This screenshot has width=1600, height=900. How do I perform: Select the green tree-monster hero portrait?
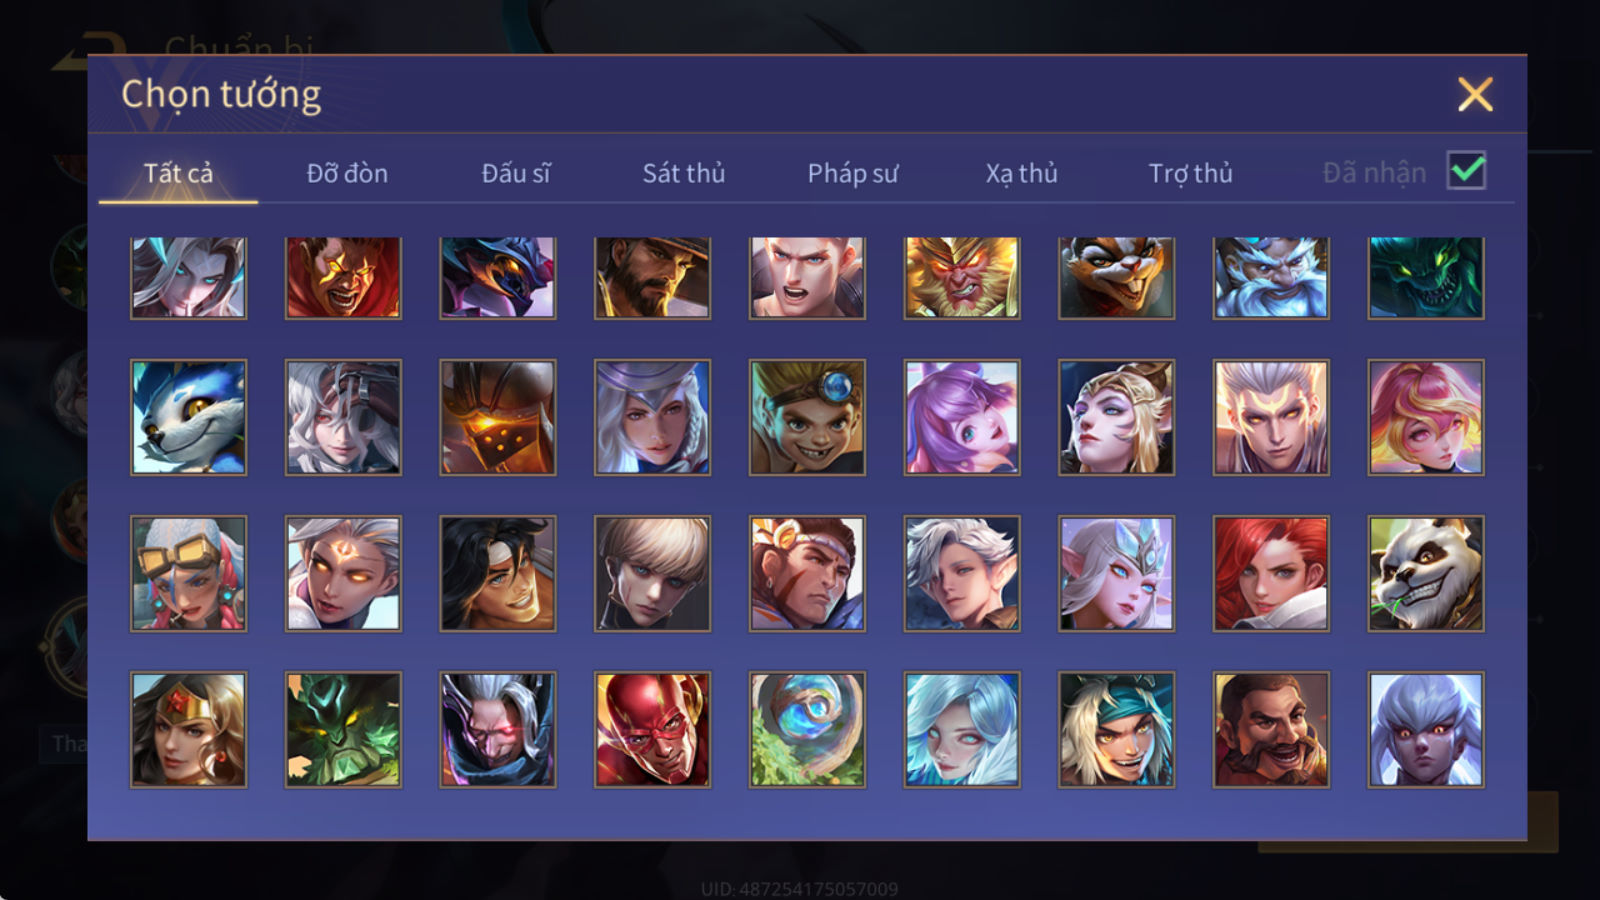coord(343,729)
